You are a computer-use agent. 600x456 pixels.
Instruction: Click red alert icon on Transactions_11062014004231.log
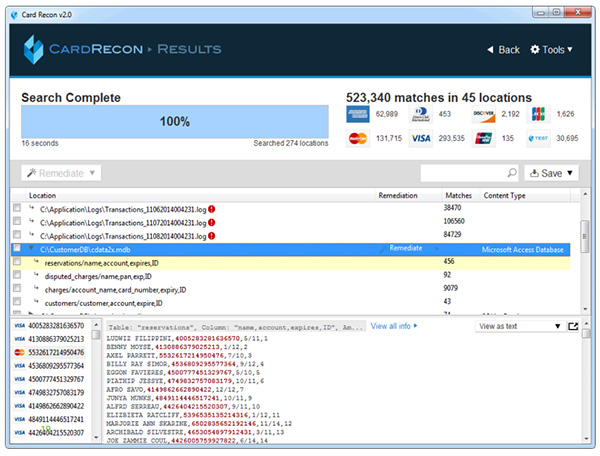tap(212, 209)
